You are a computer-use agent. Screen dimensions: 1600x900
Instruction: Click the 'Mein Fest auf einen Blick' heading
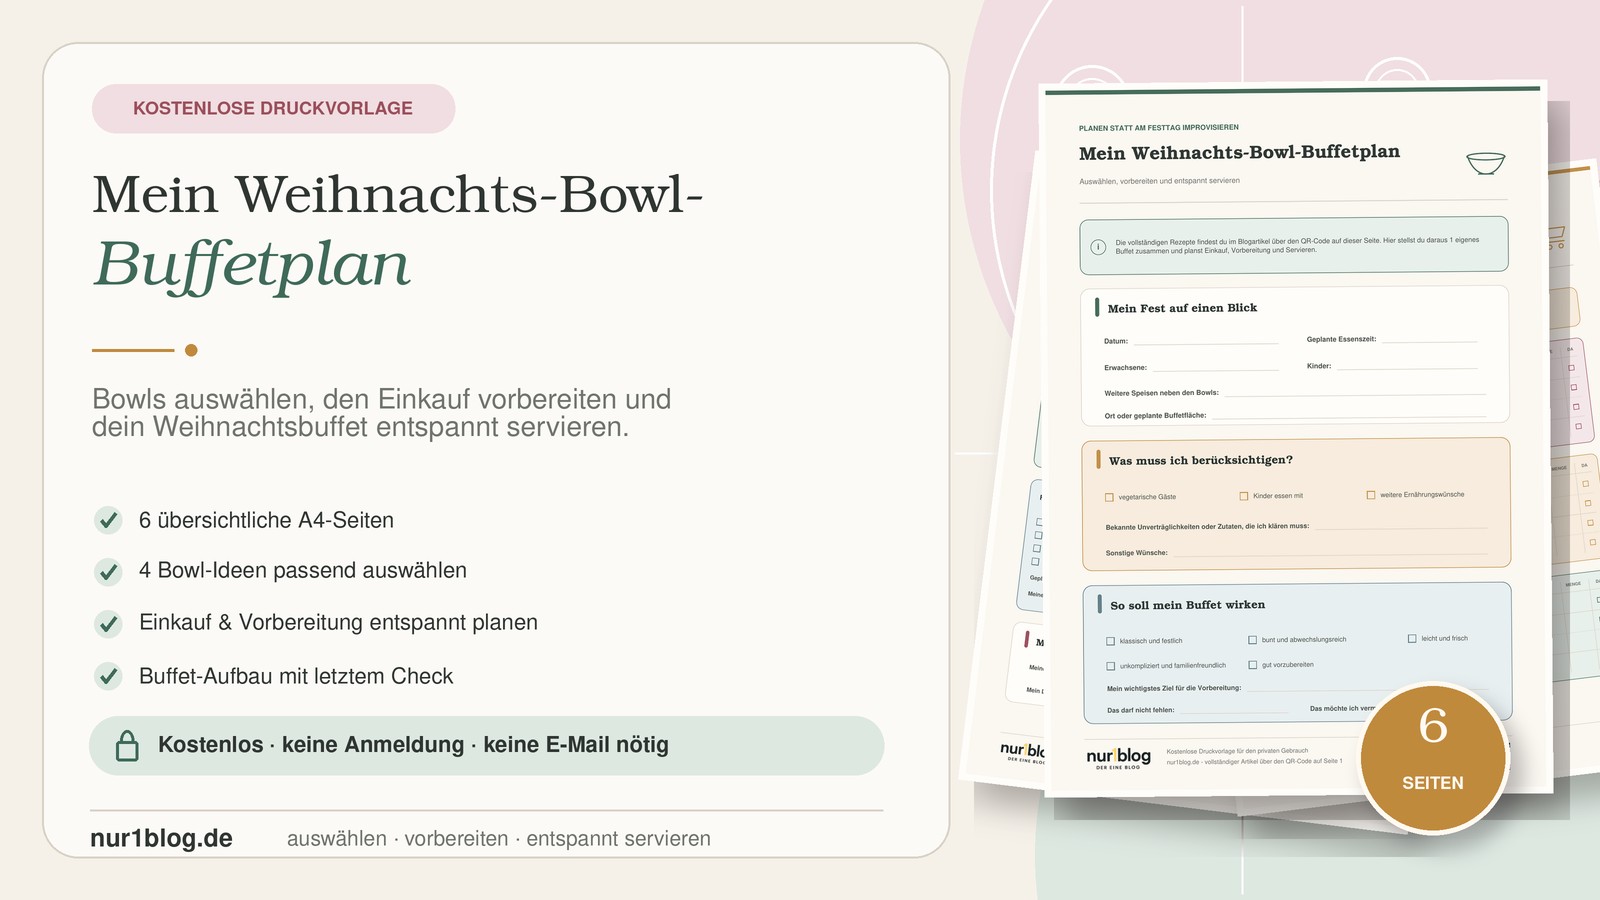1182,308
